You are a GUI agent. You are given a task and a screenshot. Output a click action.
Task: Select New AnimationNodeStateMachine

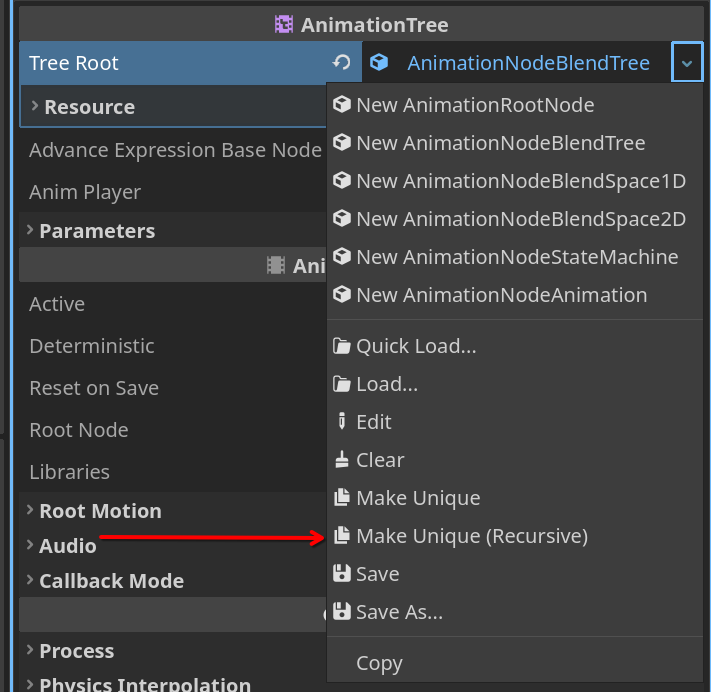[x=515, y=257]
